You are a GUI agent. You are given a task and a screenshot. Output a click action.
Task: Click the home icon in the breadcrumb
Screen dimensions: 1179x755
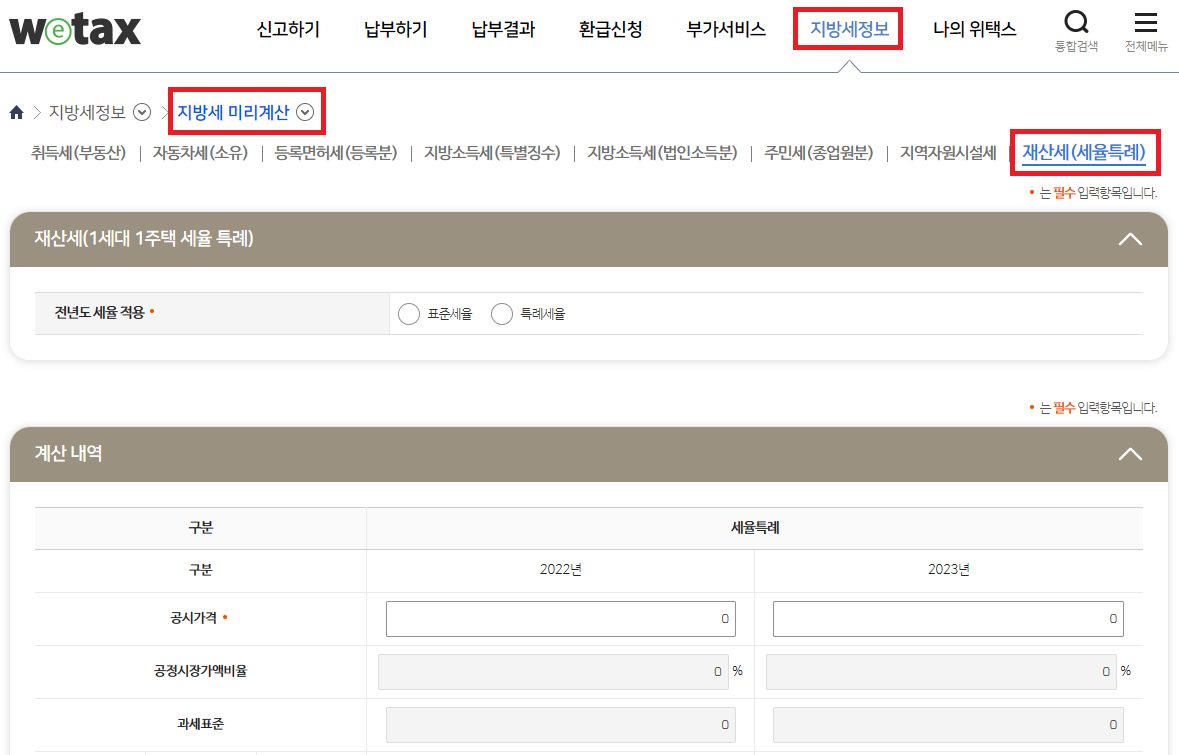point(16,113)
